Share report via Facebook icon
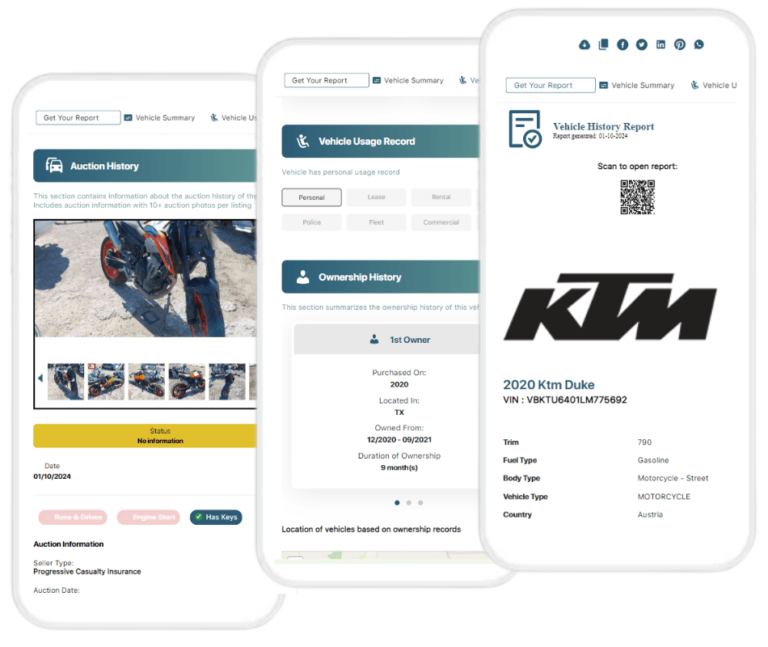Screen dimensions: 768x647 (622, 45)
